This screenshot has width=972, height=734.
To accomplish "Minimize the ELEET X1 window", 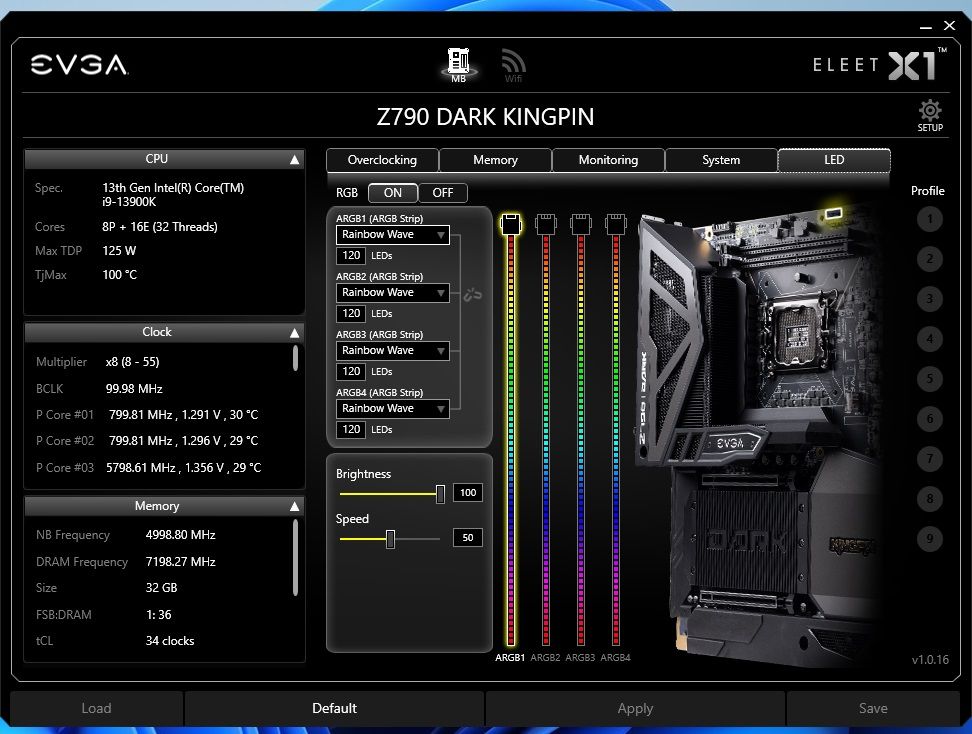I will coord(926,27).
